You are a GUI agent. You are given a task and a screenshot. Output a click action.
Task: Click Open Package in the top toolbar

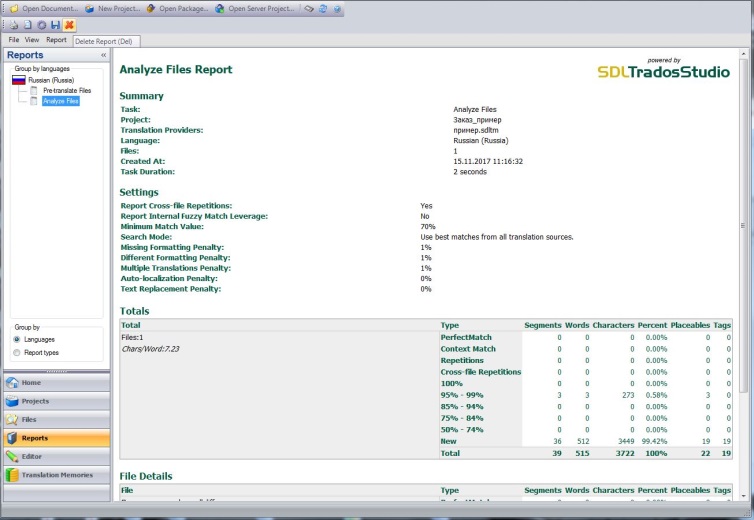coord(177,8)
